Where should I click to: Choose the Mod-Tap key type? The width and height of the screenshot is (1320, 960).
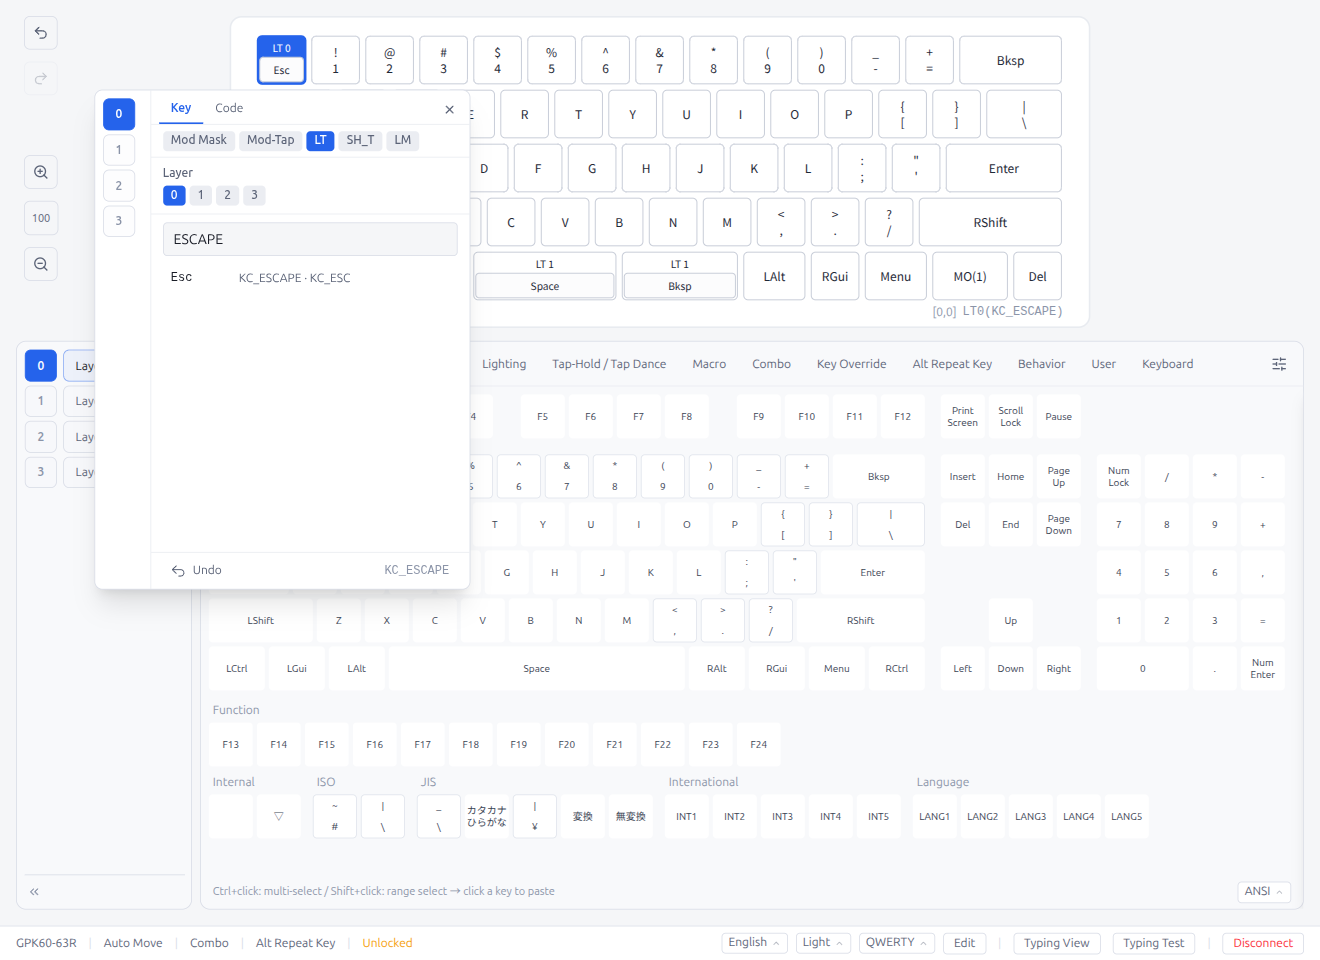(271, 140)
